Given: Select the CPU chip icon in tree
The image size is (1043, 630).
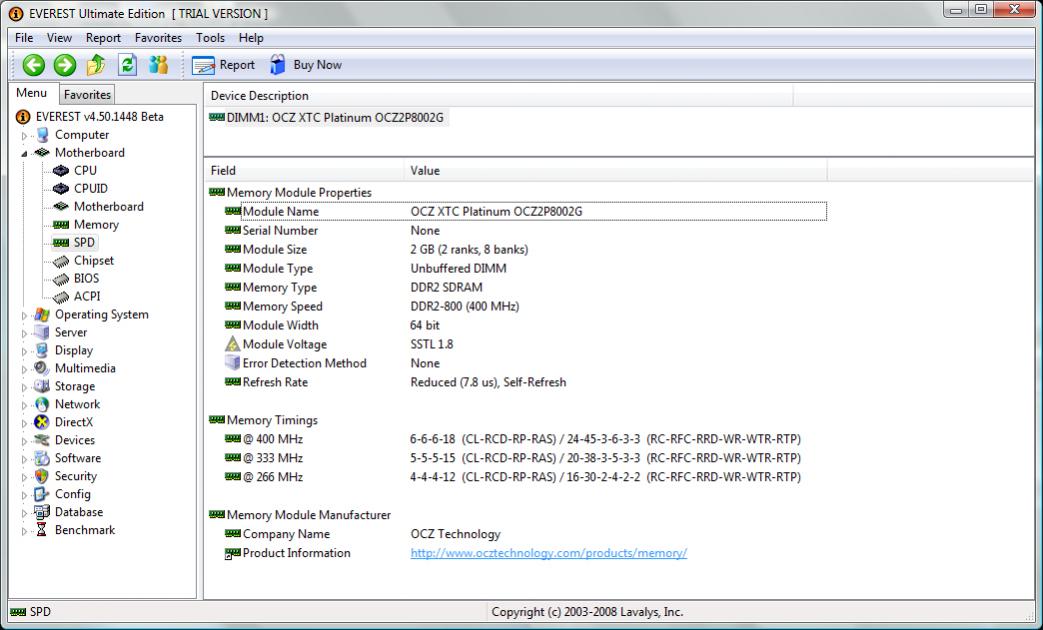Looking at the screenshot, I should coord(61,170).
